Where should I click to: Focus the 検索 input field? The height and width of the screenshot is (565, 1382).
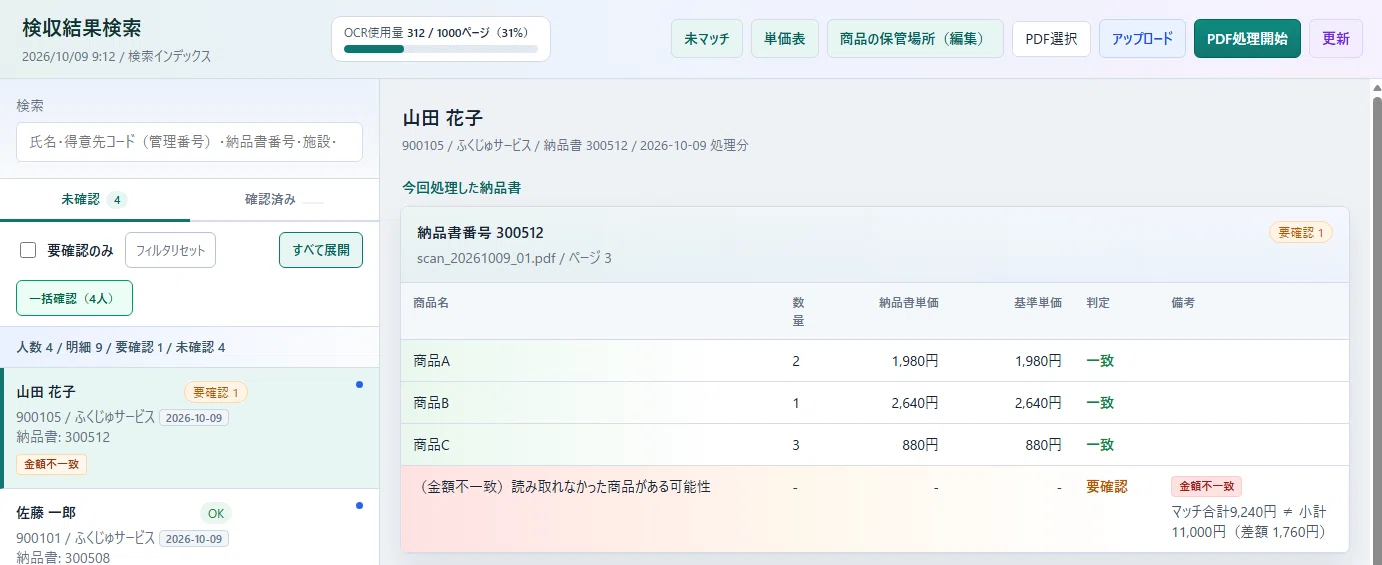point(189,142)
